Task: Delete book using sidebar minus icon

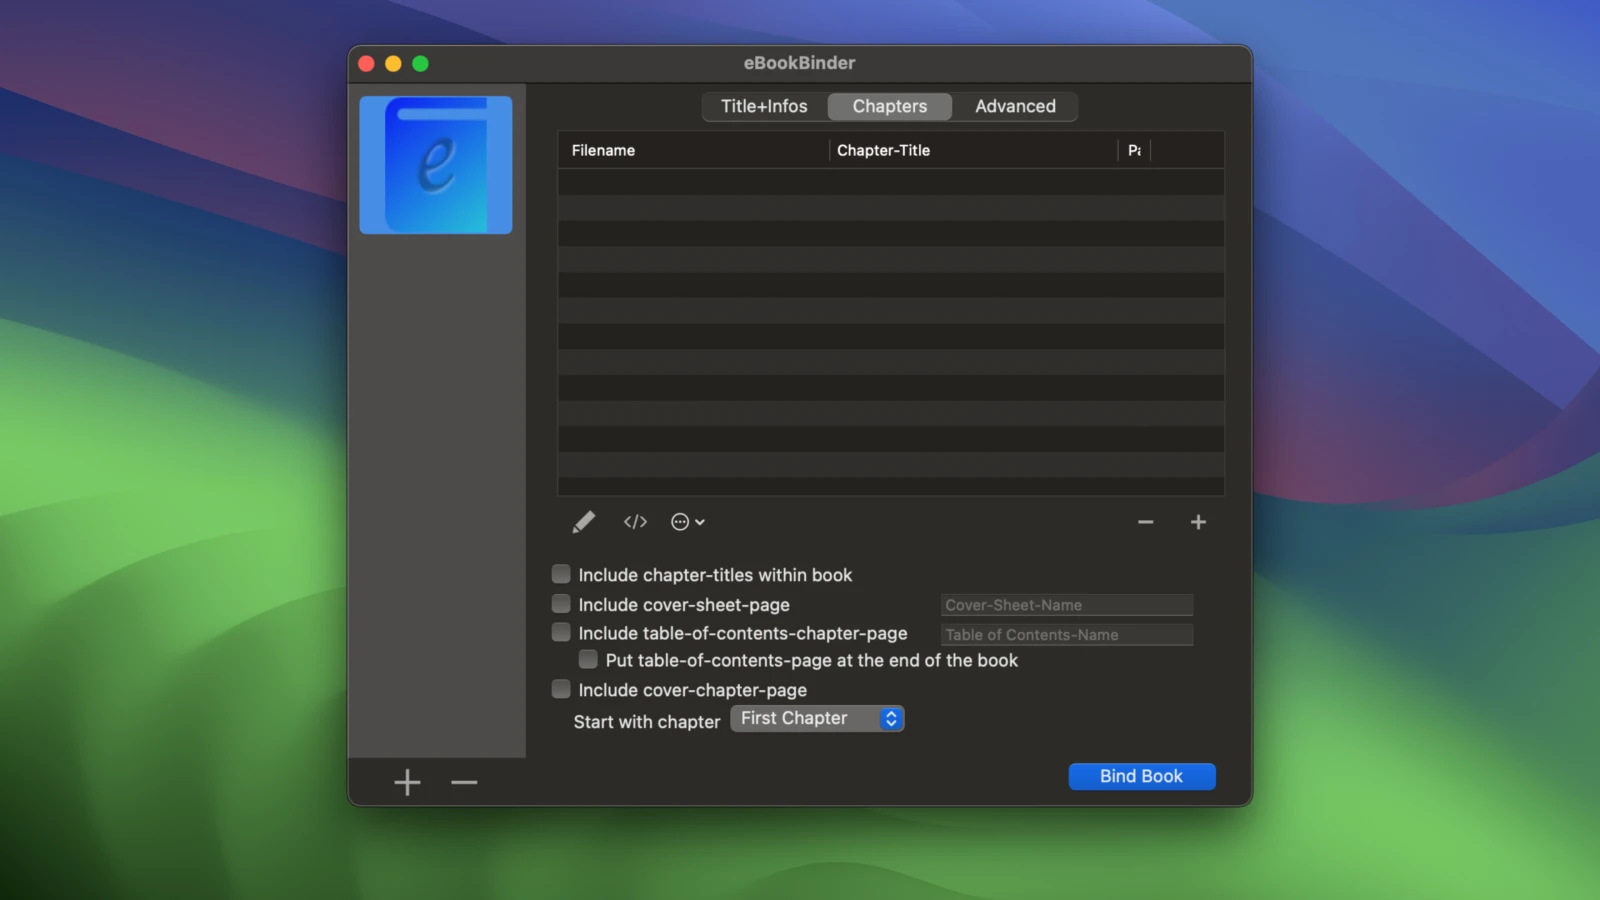Action: point(464,782)
